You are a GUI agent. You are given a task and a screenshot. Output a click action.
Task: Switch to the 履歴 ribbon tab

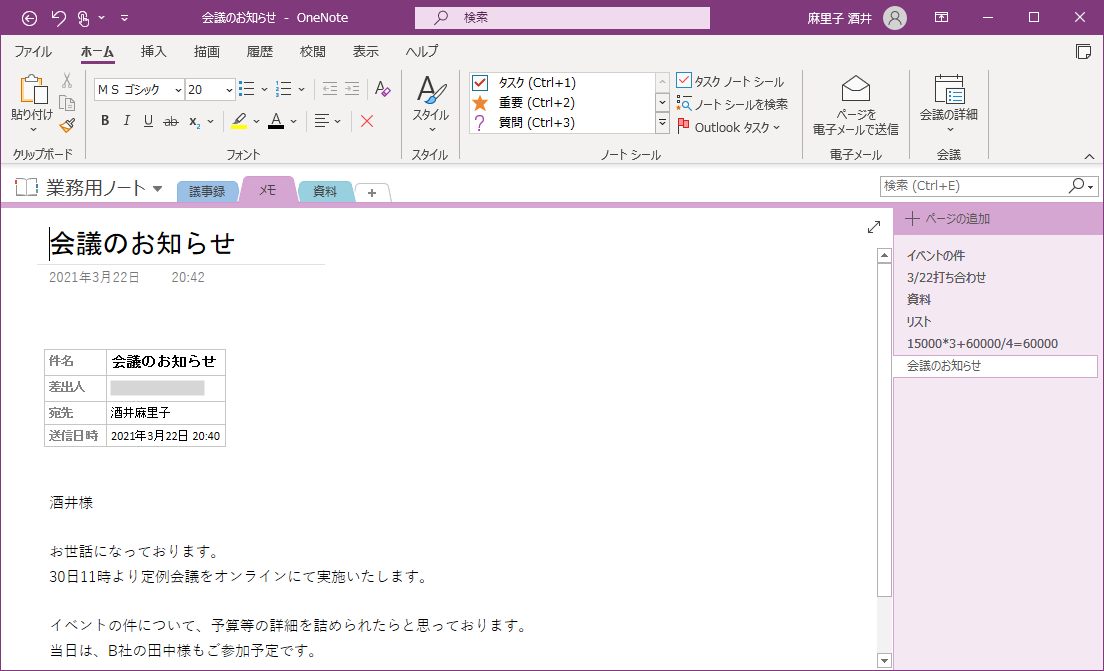[x=260, y=51]
